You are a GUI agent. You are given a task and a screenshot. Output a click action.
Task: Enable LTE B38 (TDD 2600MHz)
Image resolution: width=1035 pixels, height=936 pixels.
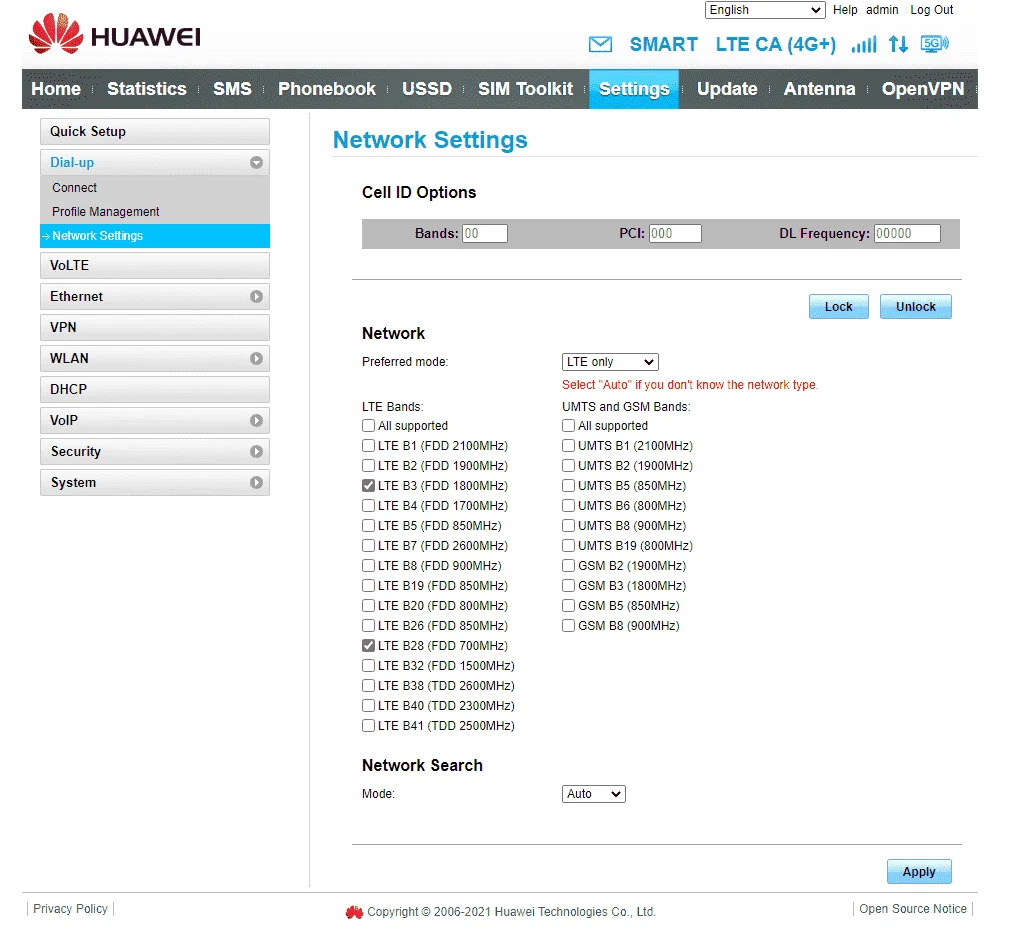point(368,685)
